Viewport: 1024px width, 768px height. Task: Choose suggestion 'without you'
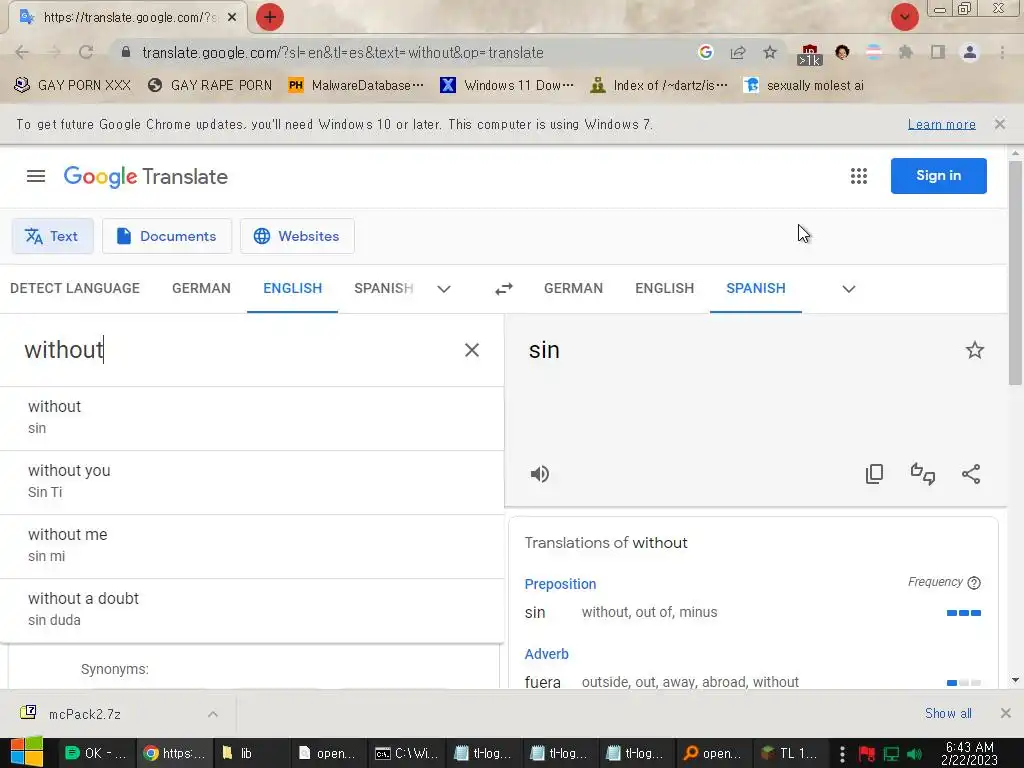tap(252, 482)
